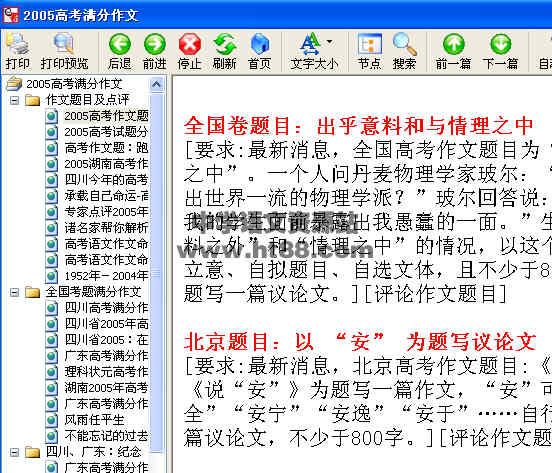Select the 四川、广东：纪念 folder

tap(93, 452)
